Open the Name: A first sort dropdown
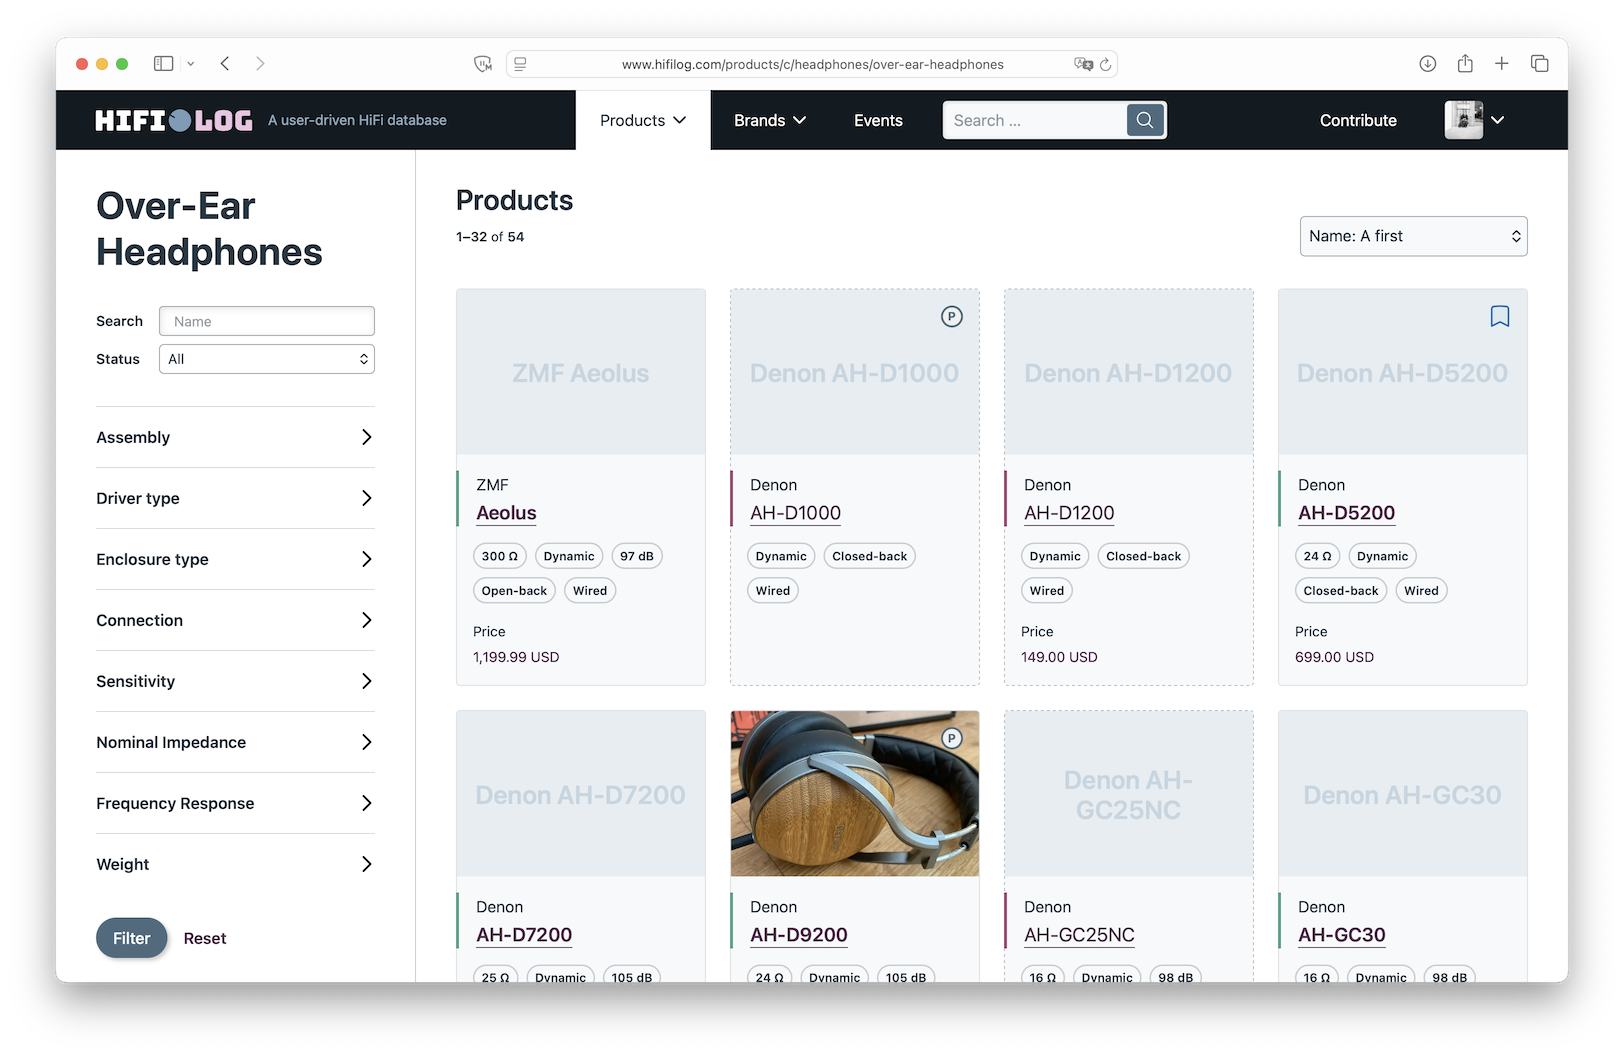Image resolution: width=1624 pixels, height=1056 pixels. tap(1413, 236)
